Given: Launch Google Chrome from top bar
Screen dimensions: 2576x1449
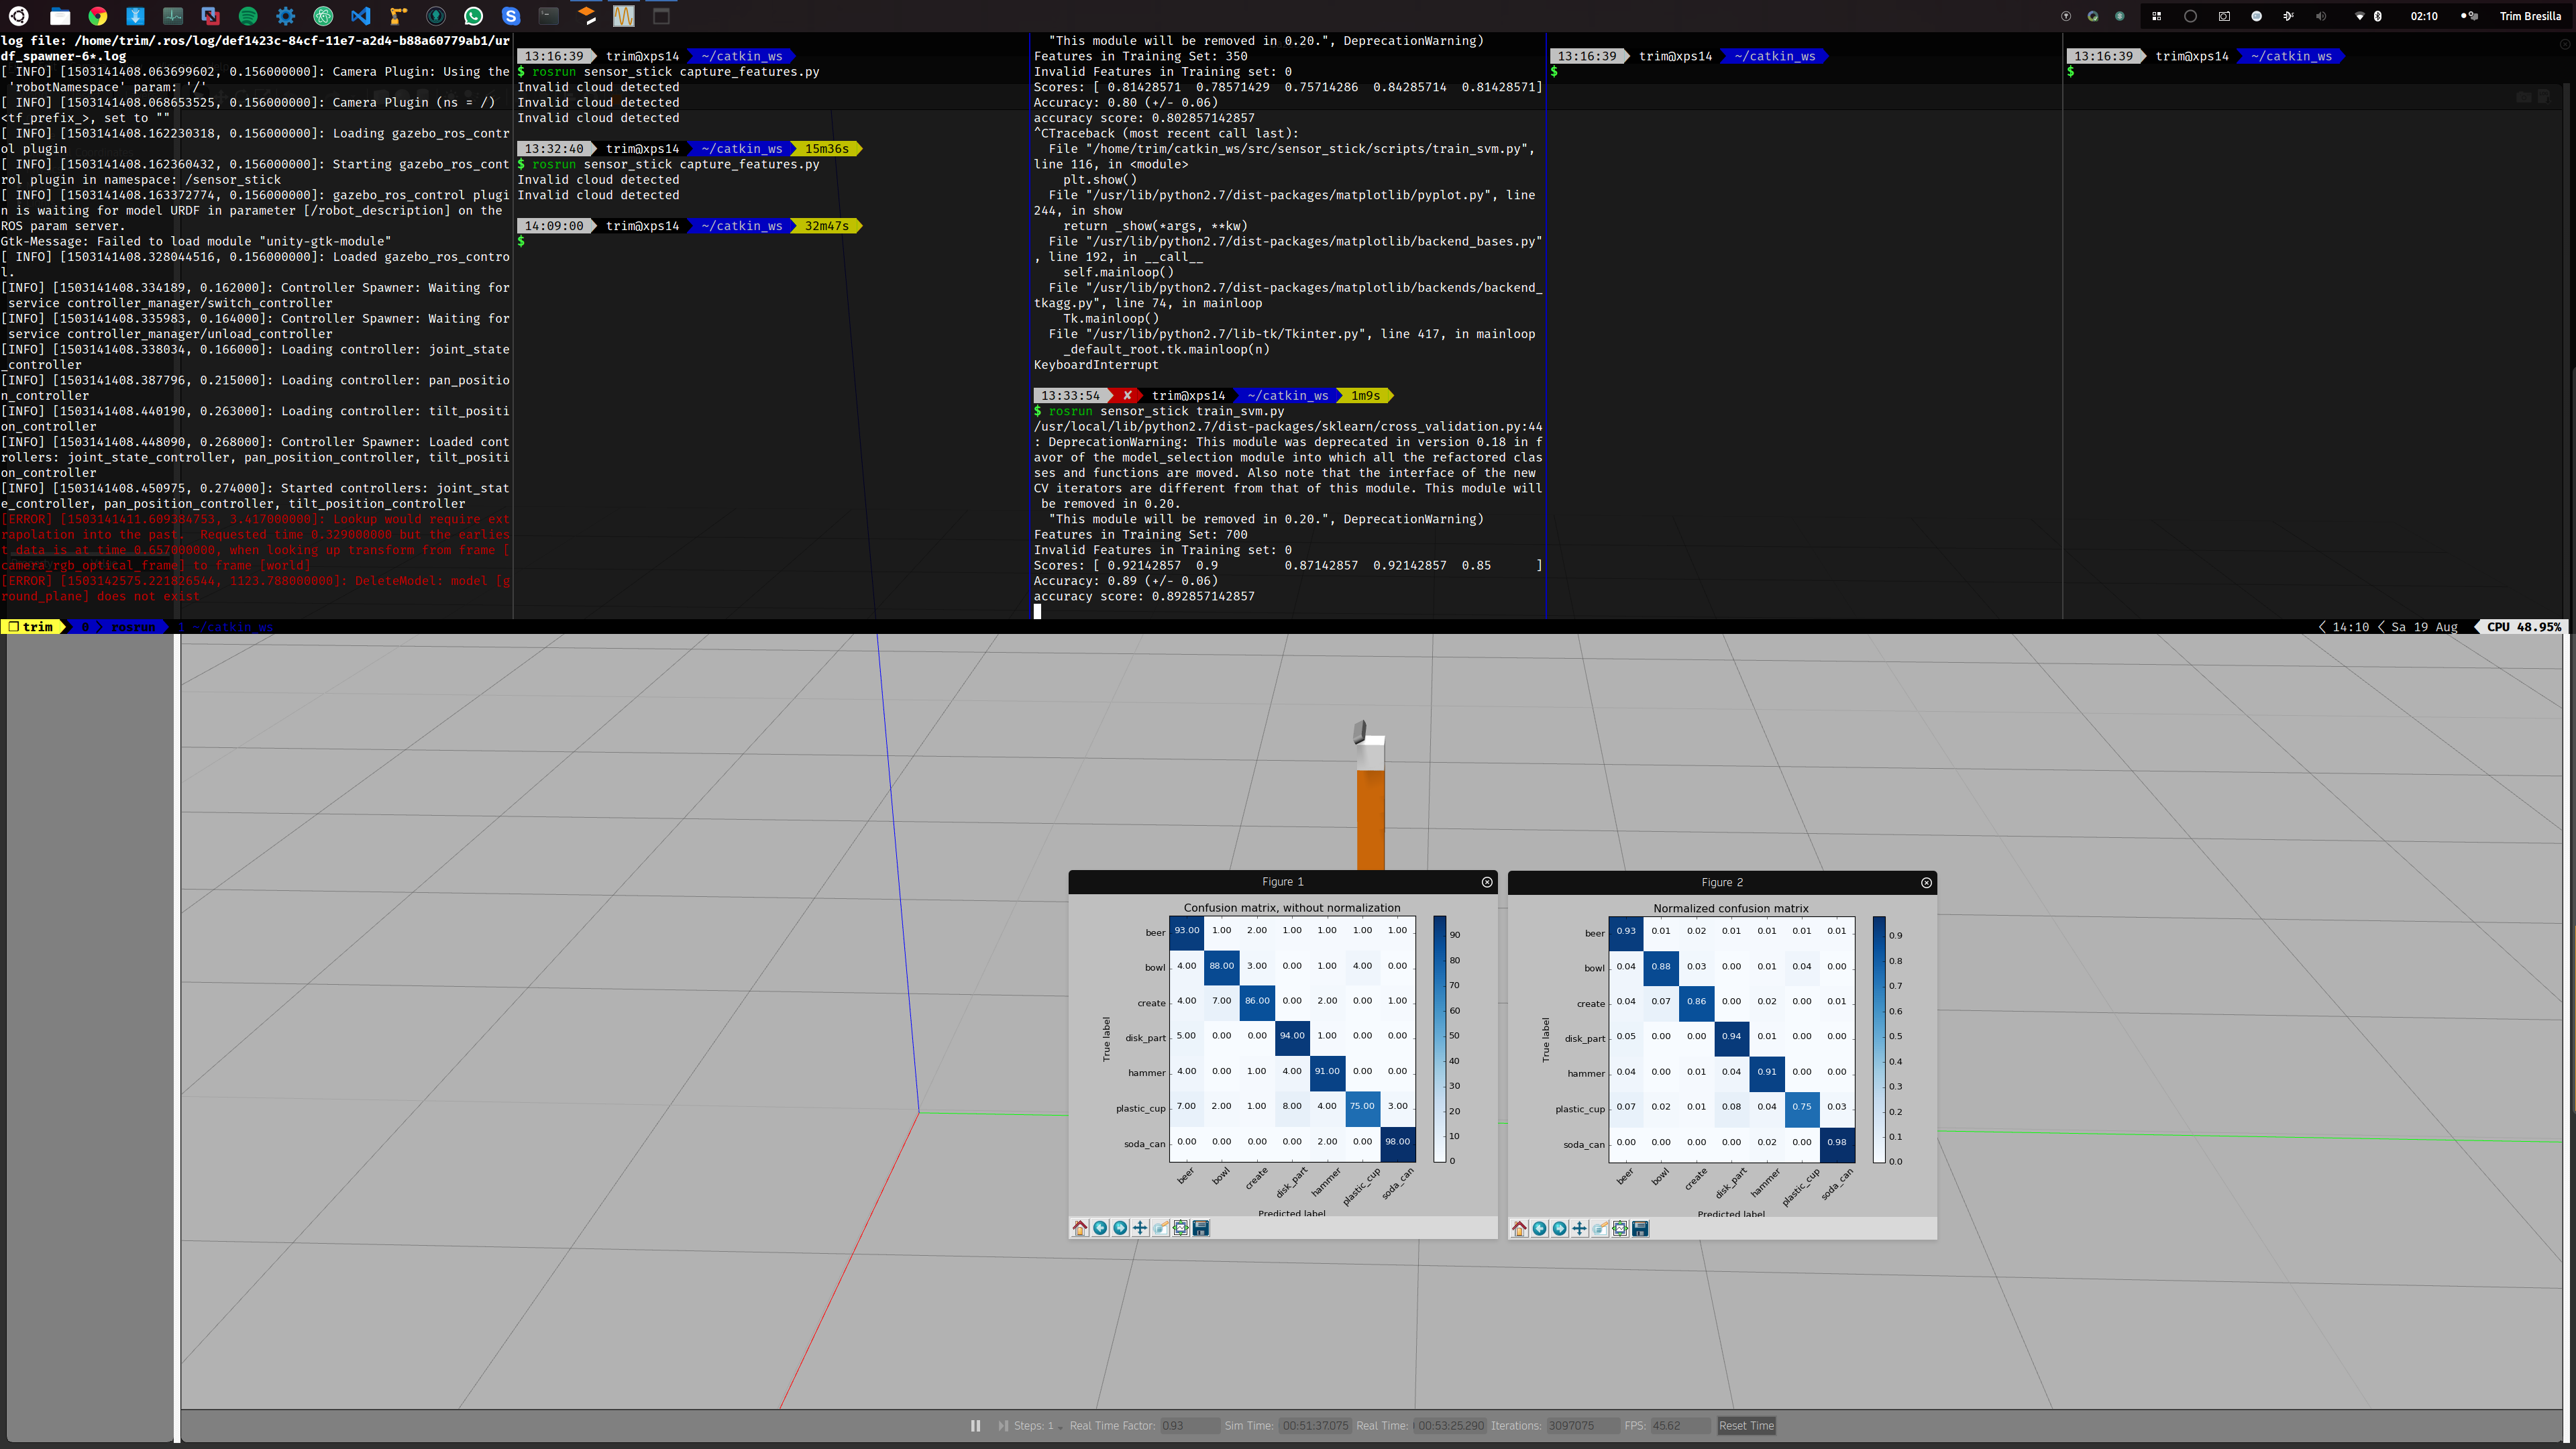Looking at the screenshot, I should [98, 16].
